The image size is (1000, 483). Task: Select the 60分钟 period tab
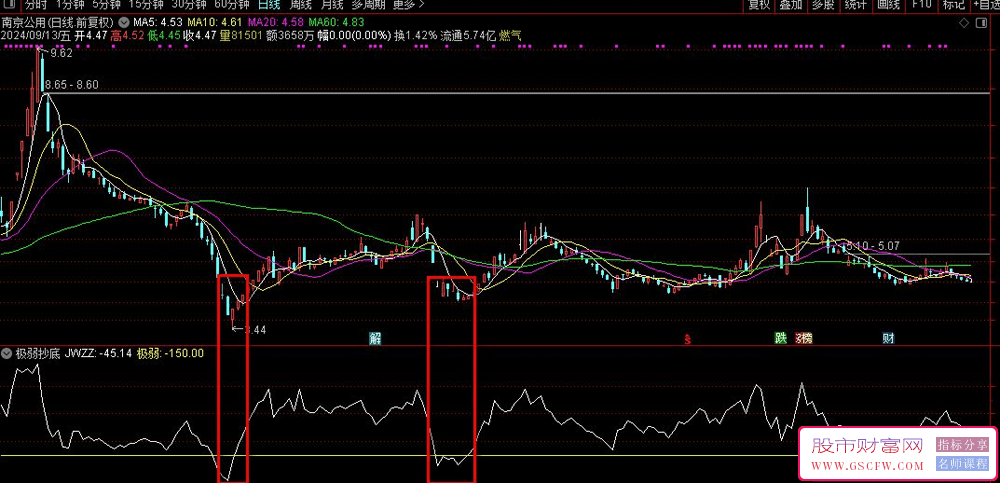232,4
